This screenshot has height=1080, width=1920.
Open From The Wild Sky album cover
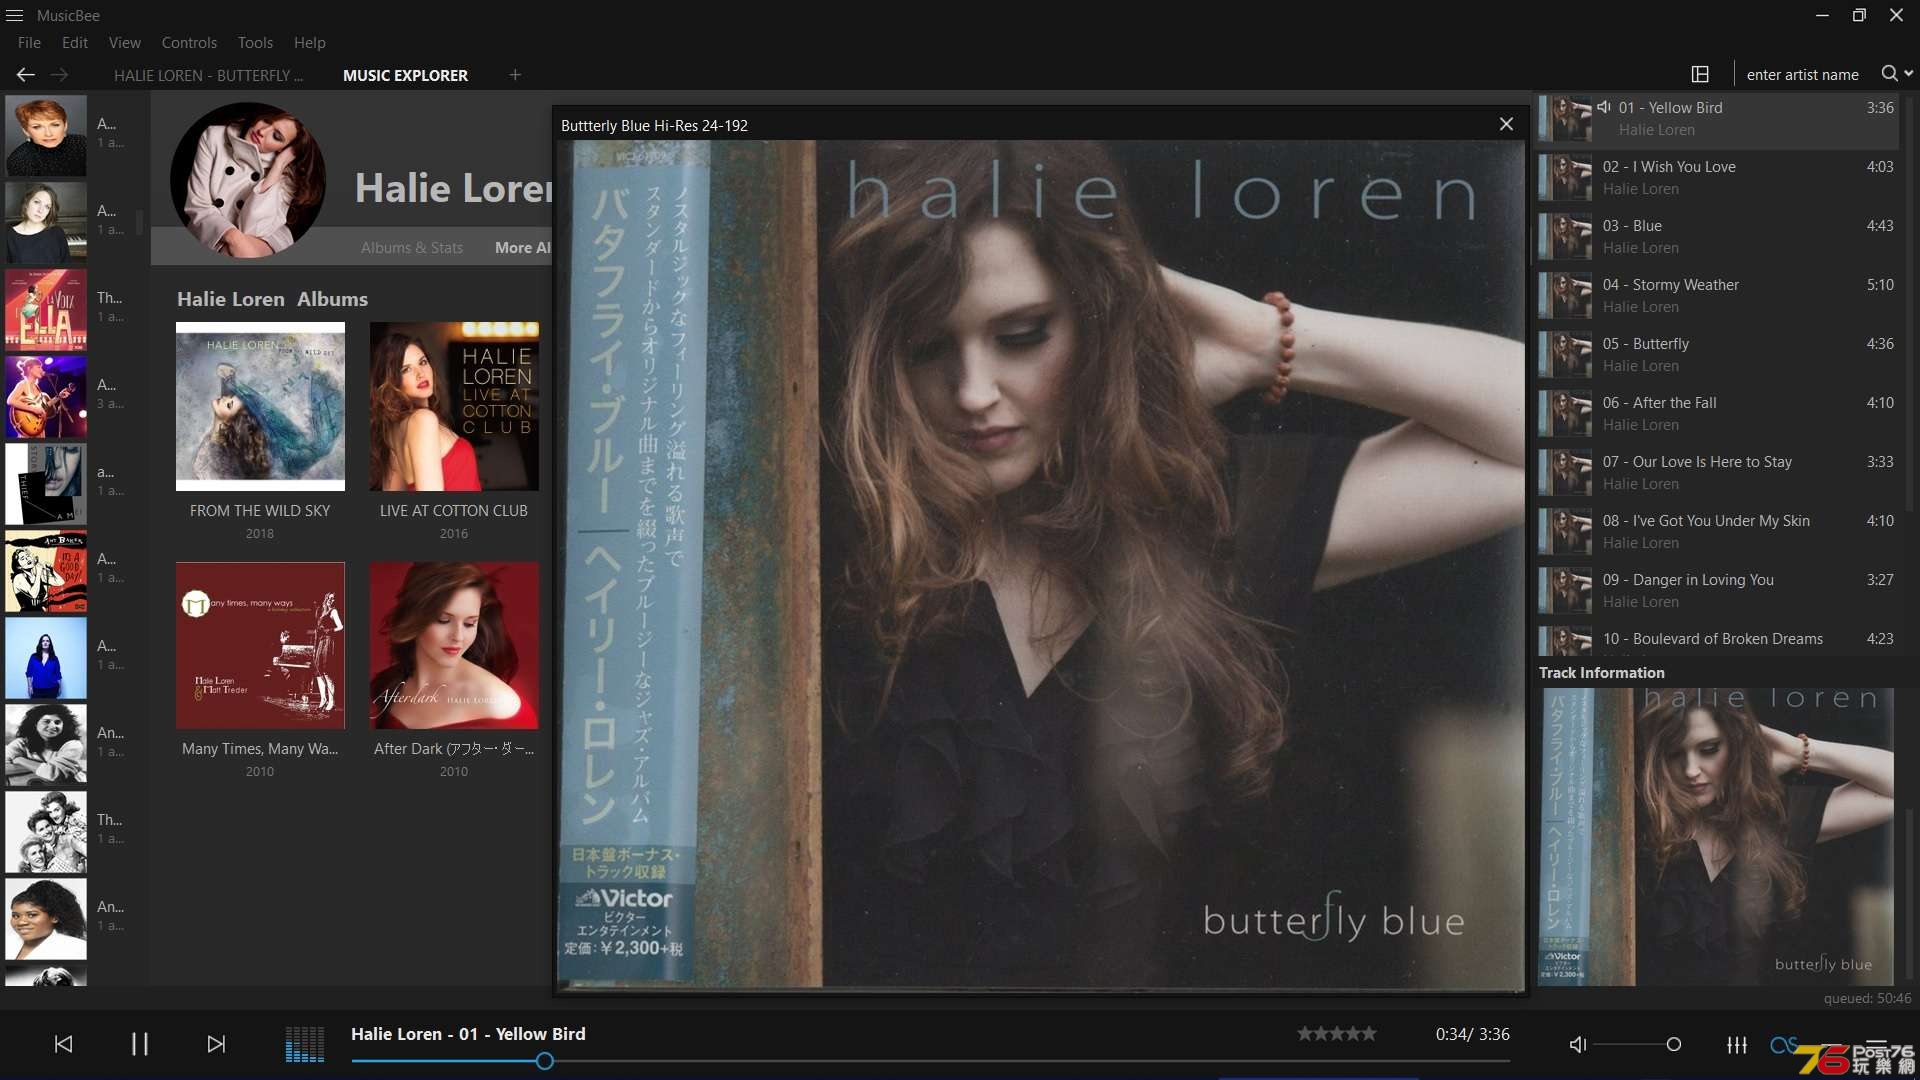[260, 406]
